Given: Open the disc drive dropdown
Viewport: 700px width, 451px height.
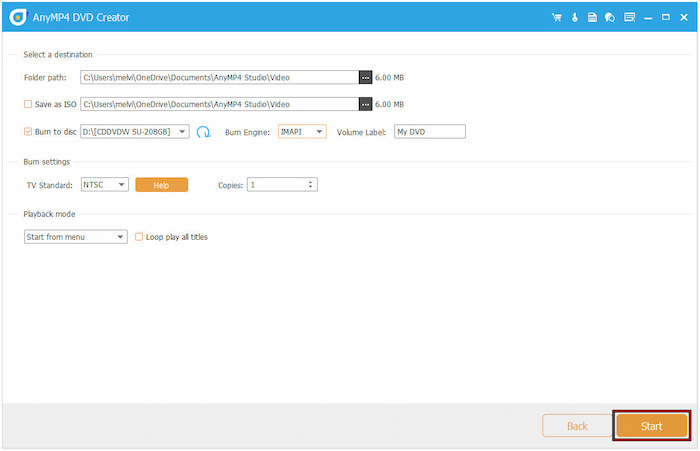Looking at the screenshot, I should point(183,131).
